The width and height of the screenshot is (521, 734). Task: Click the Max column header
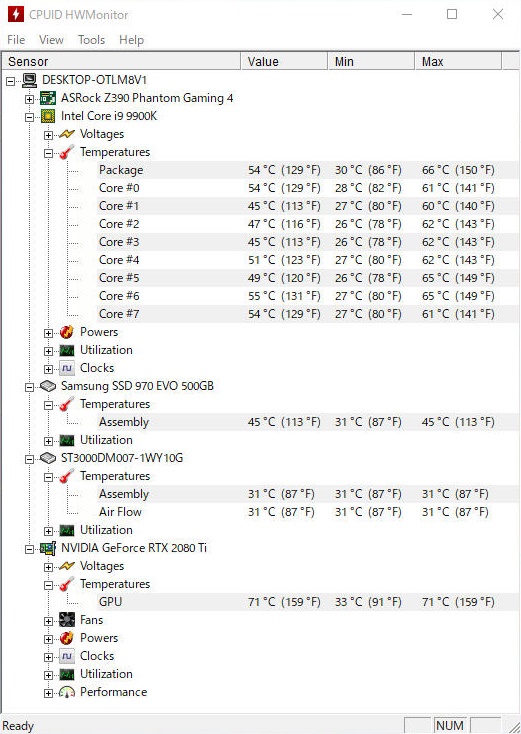(458, 61)
